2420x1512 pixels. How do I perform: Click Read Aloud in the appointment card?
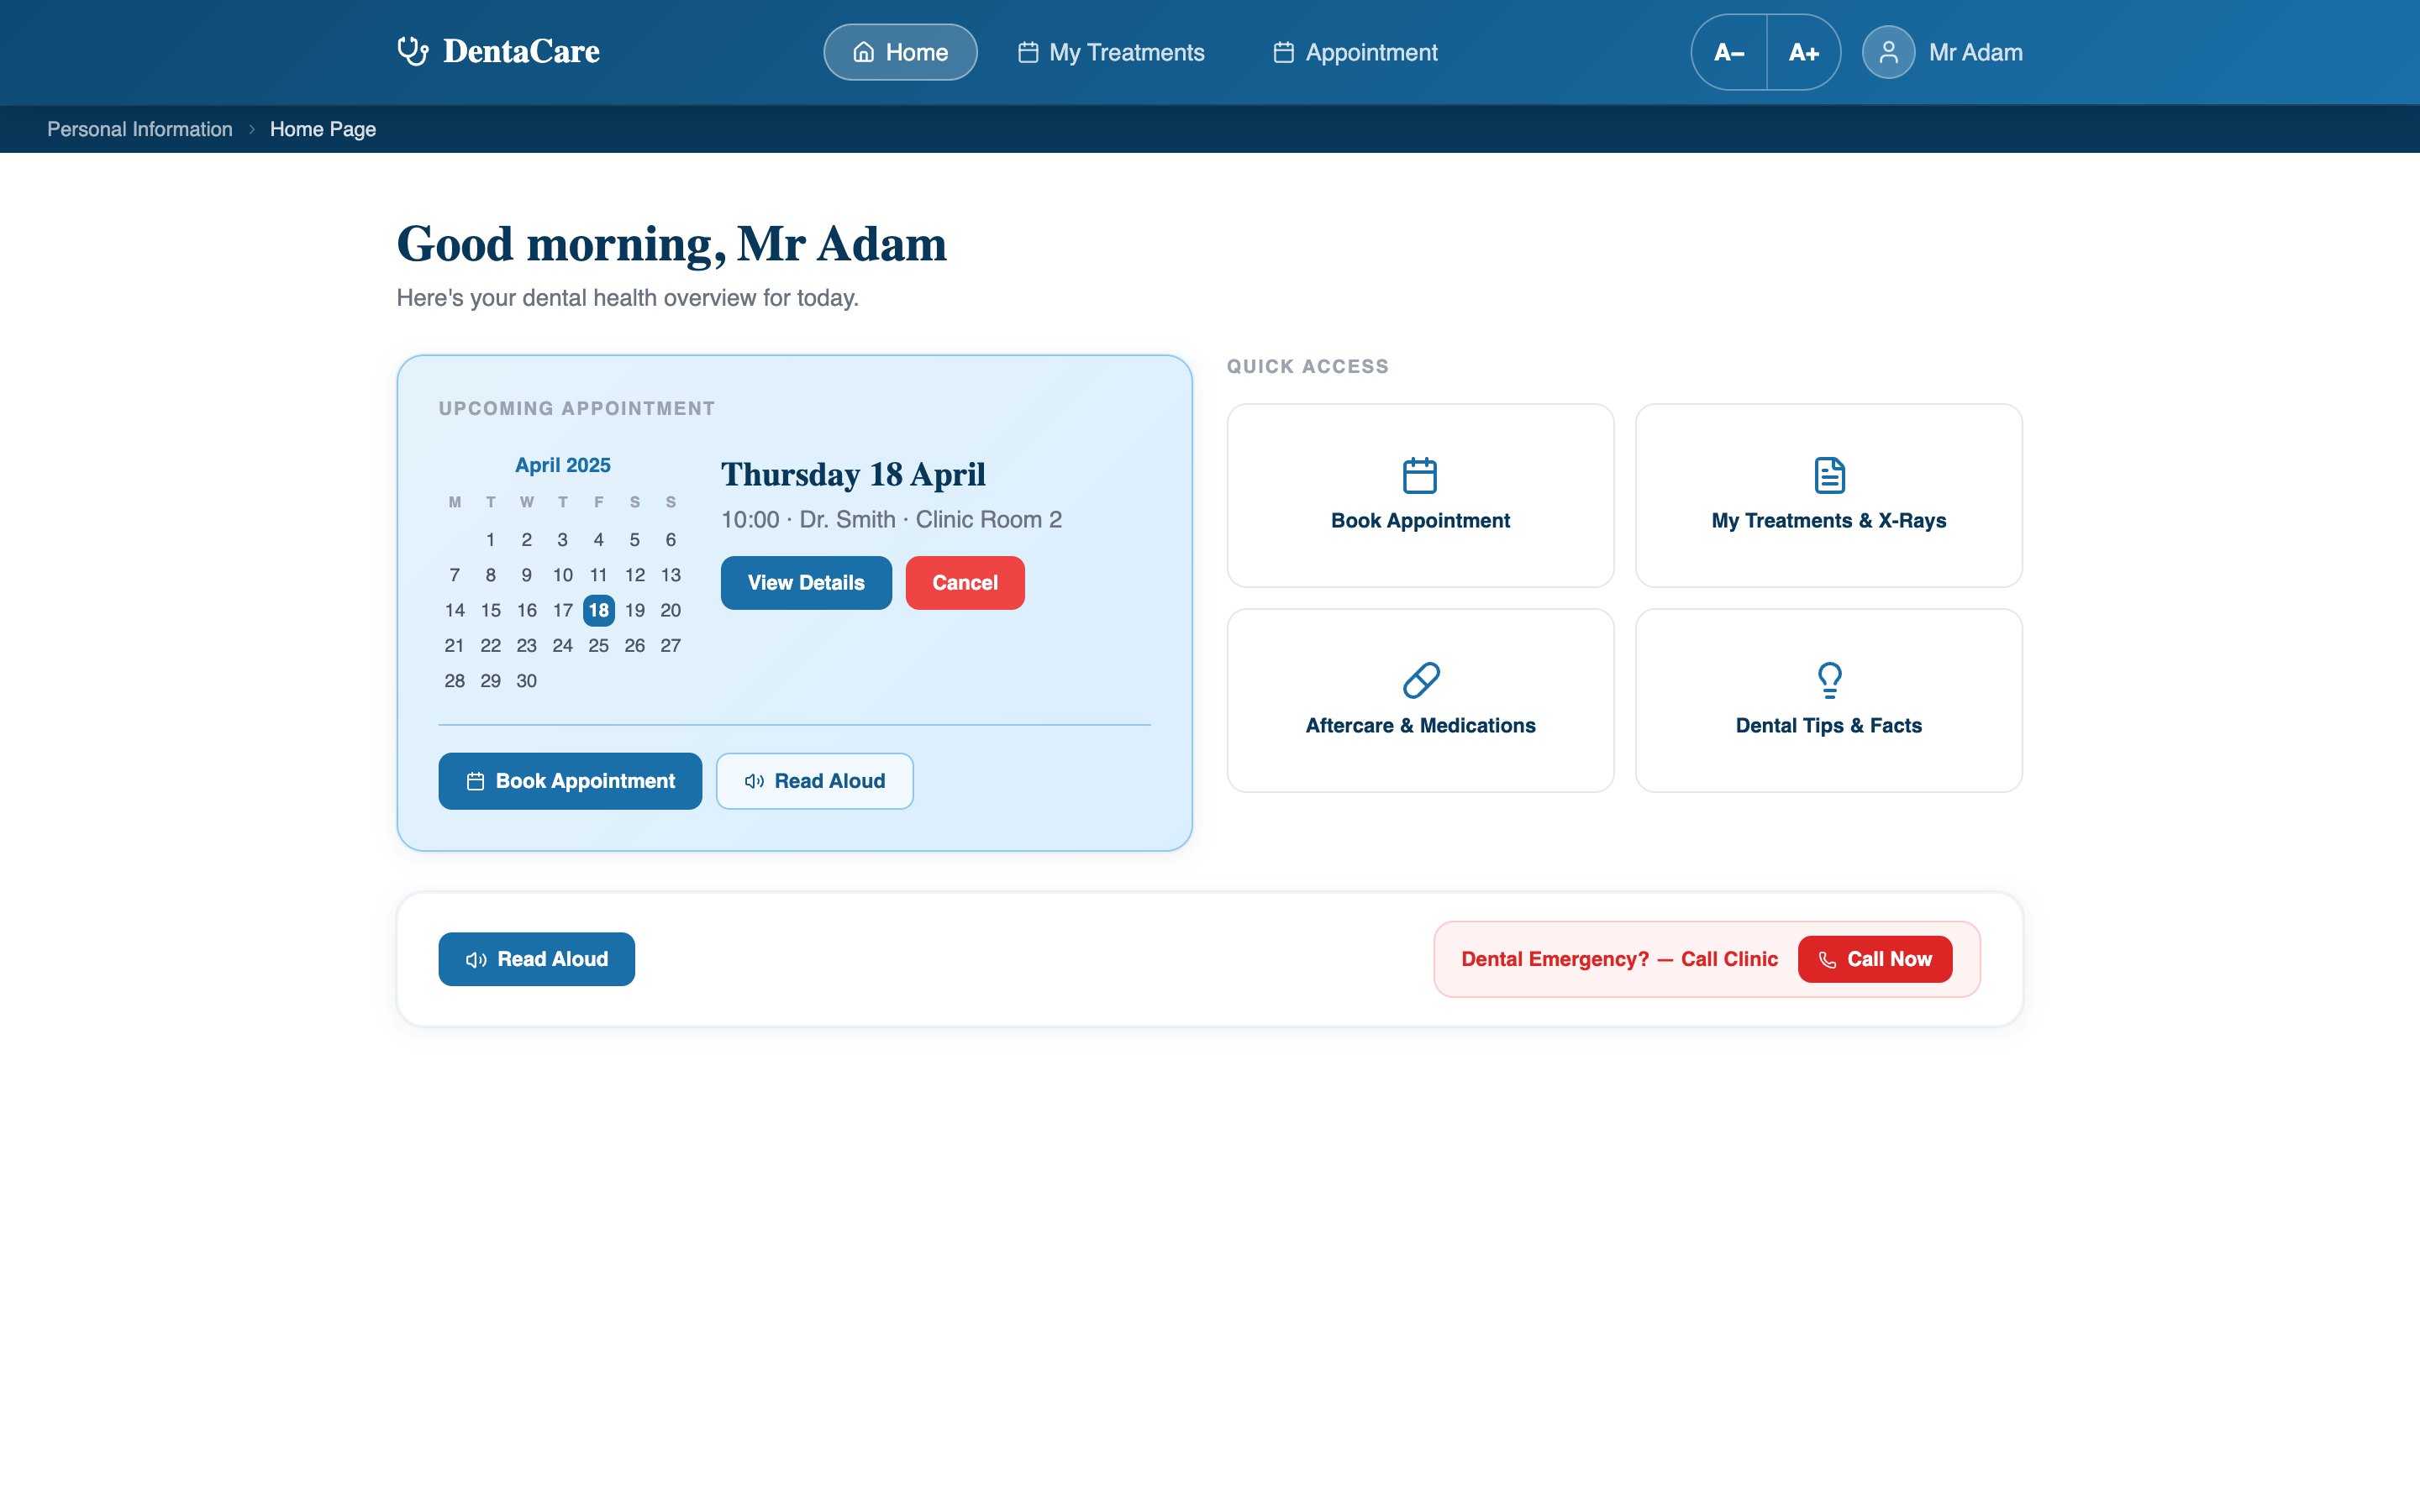[x=815, y=781]
